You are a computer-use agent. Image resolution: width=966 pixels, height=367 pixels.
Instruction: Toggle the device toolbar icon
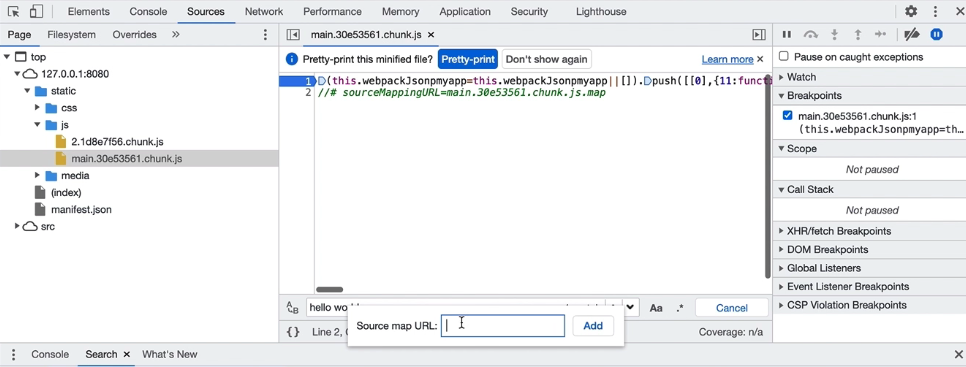pos(36,11)
